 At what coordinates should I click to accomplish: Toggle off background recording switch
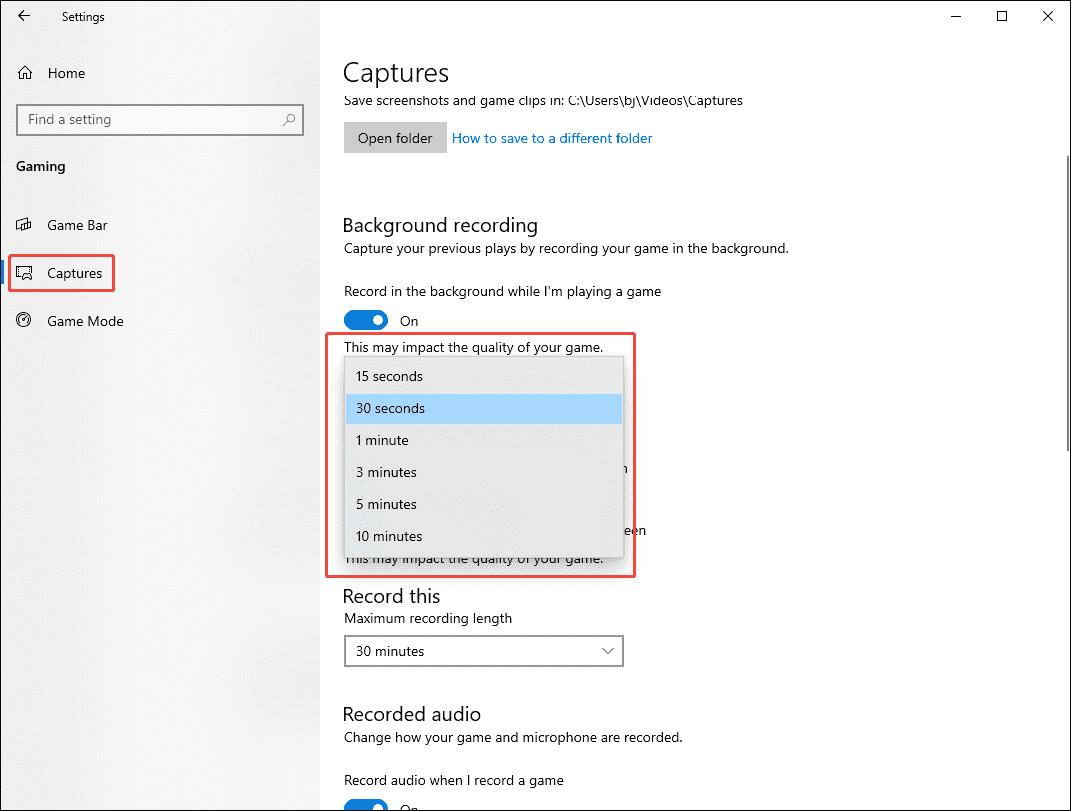365,320
